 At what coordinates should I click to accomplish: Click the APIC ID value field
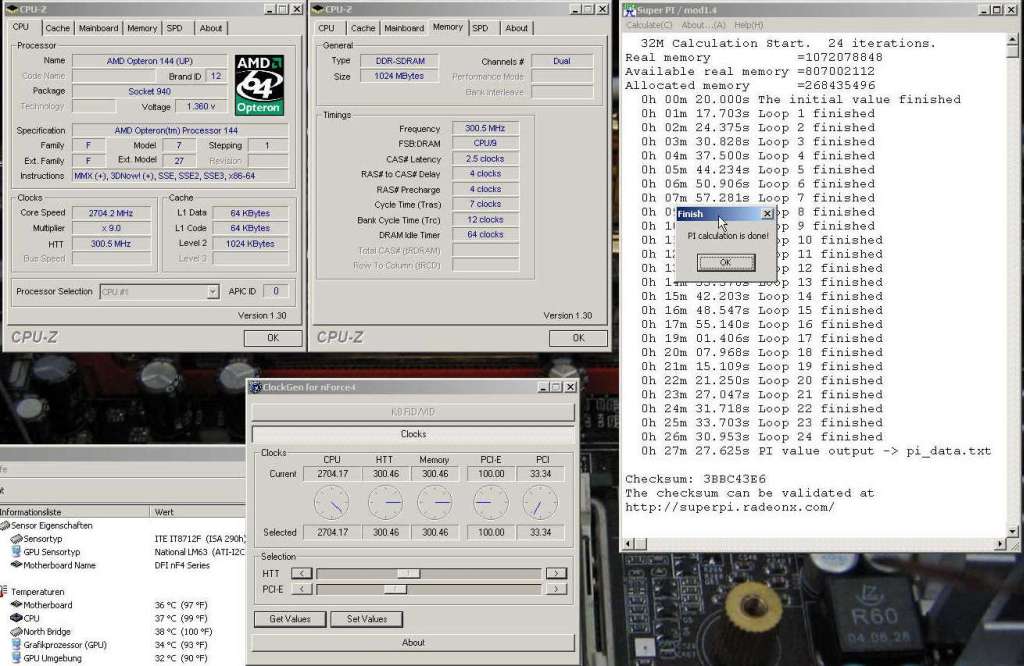pyautogui.click(x=276, y=291)
